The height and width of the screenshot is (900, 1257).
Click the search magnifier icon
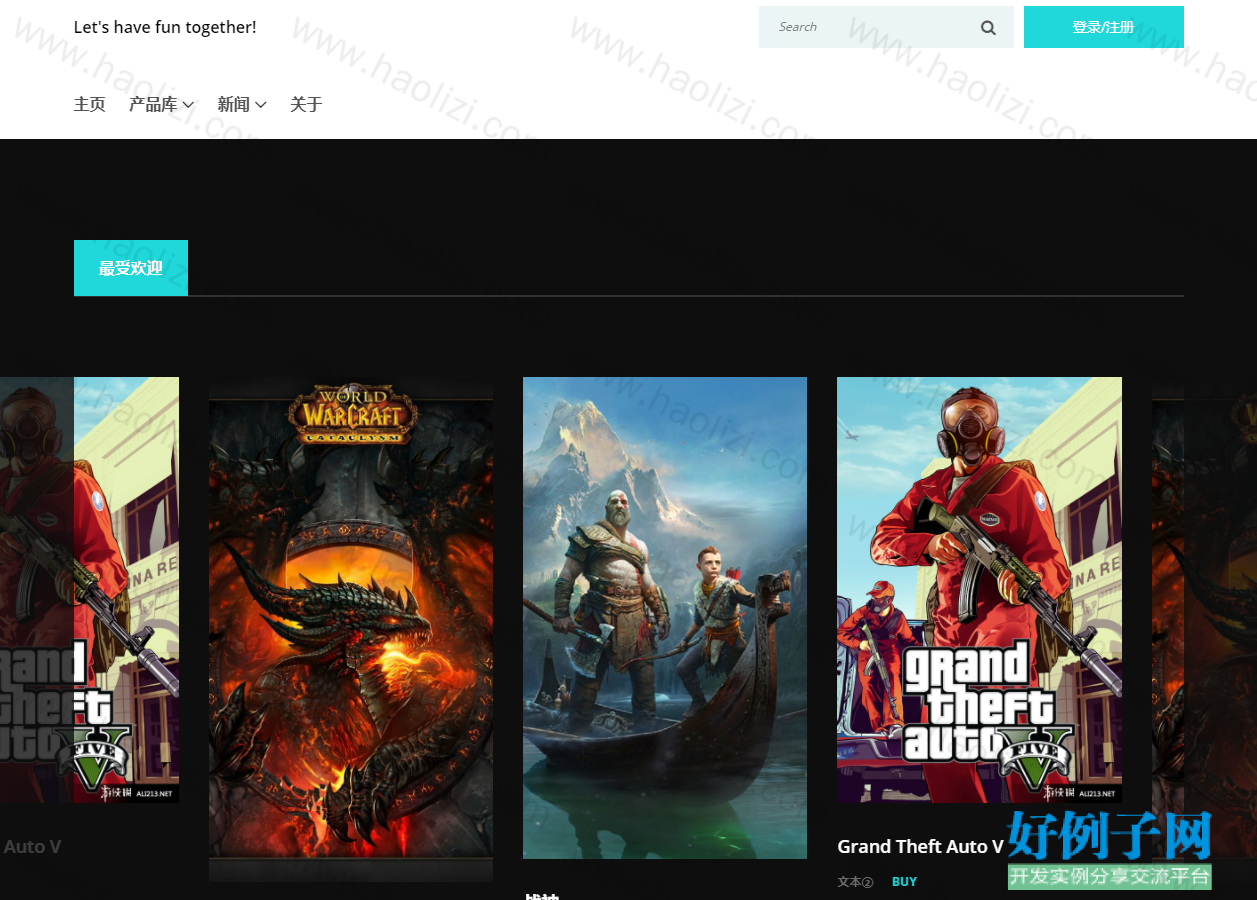click(x=988, y=28)
